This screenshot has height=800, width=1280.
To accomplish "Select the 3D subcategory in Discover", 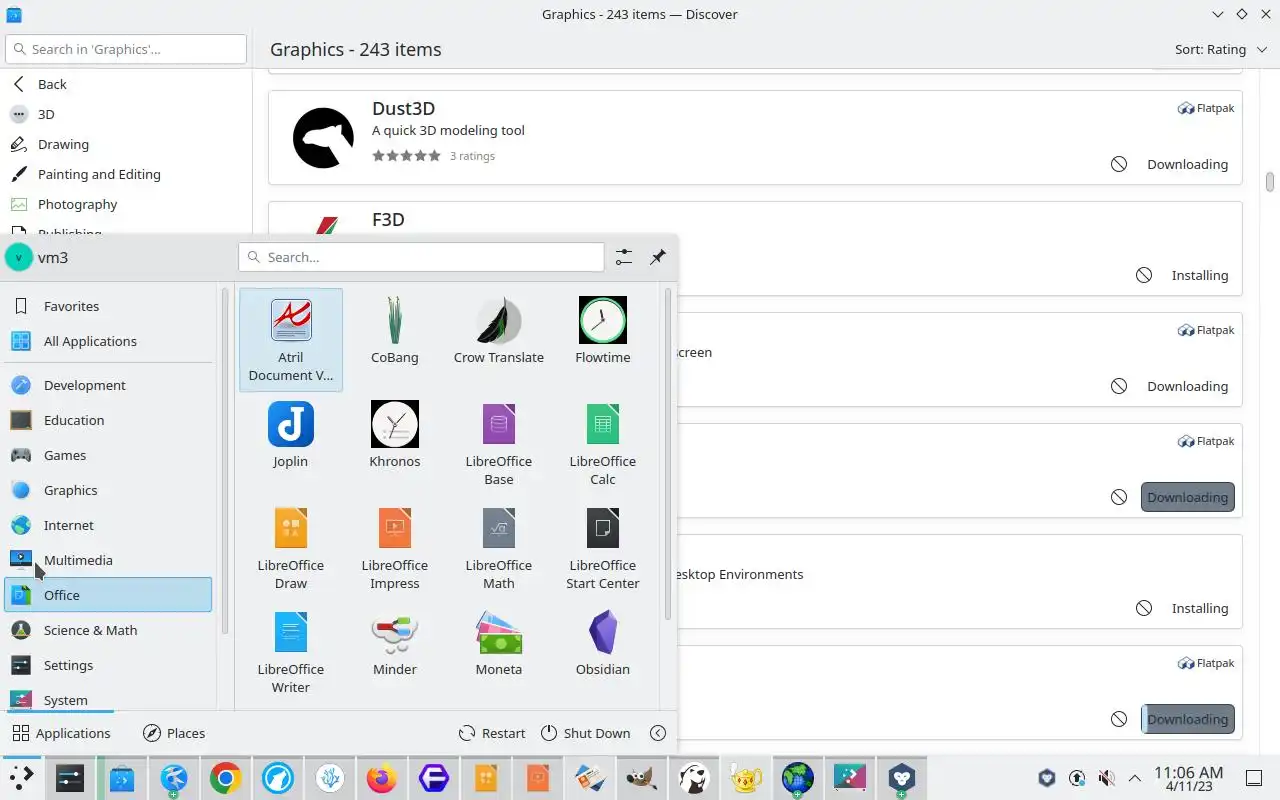I will pyautogui.click(x=126, y=114).
